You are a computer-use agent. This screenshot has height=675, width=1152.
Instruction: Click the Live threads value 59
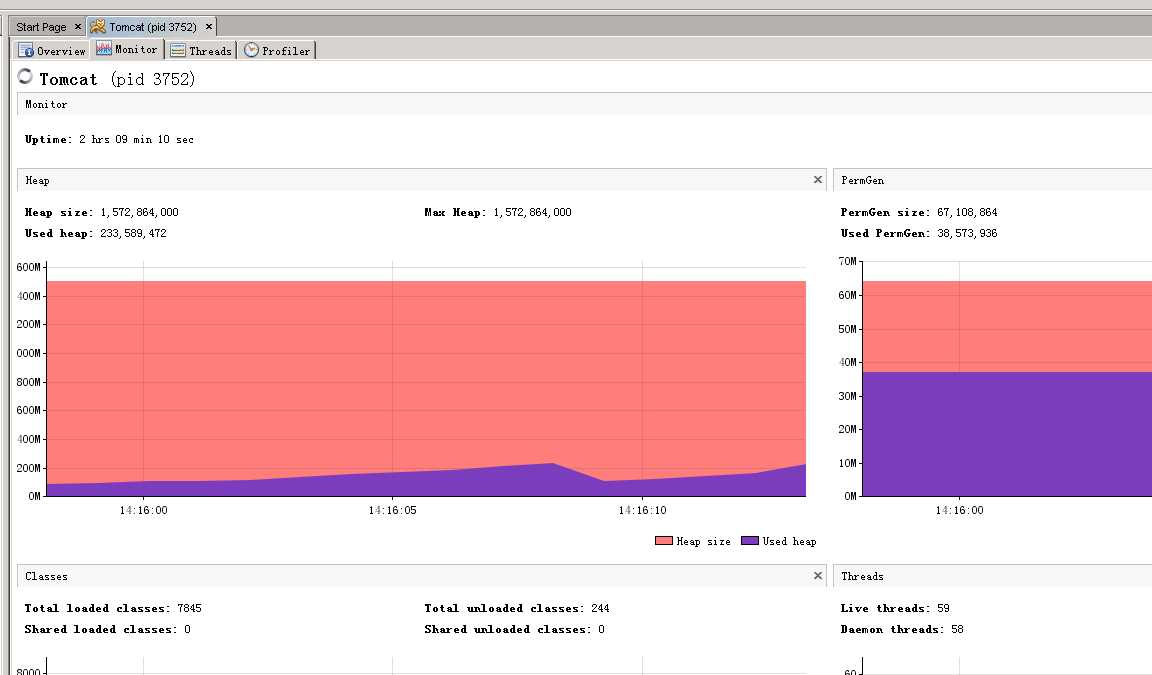pyautogui.click(x=943, y=608)
